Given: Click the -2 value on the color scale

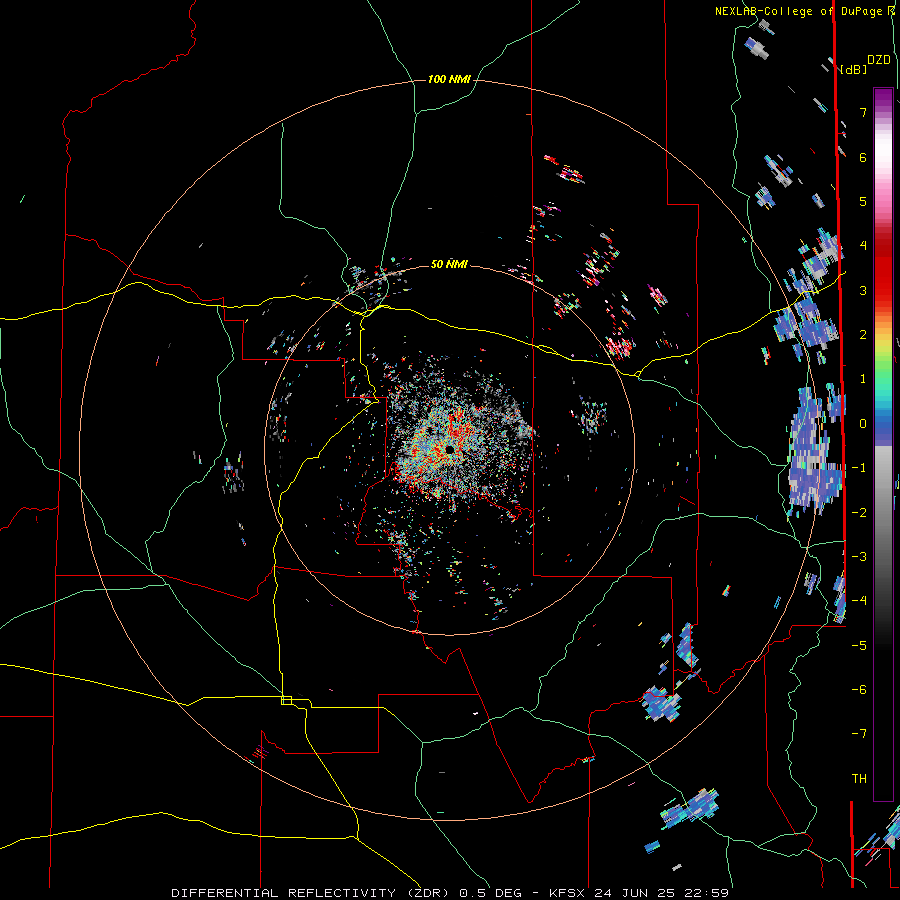Looking at the screenshot, I should (x=859, y=512).
